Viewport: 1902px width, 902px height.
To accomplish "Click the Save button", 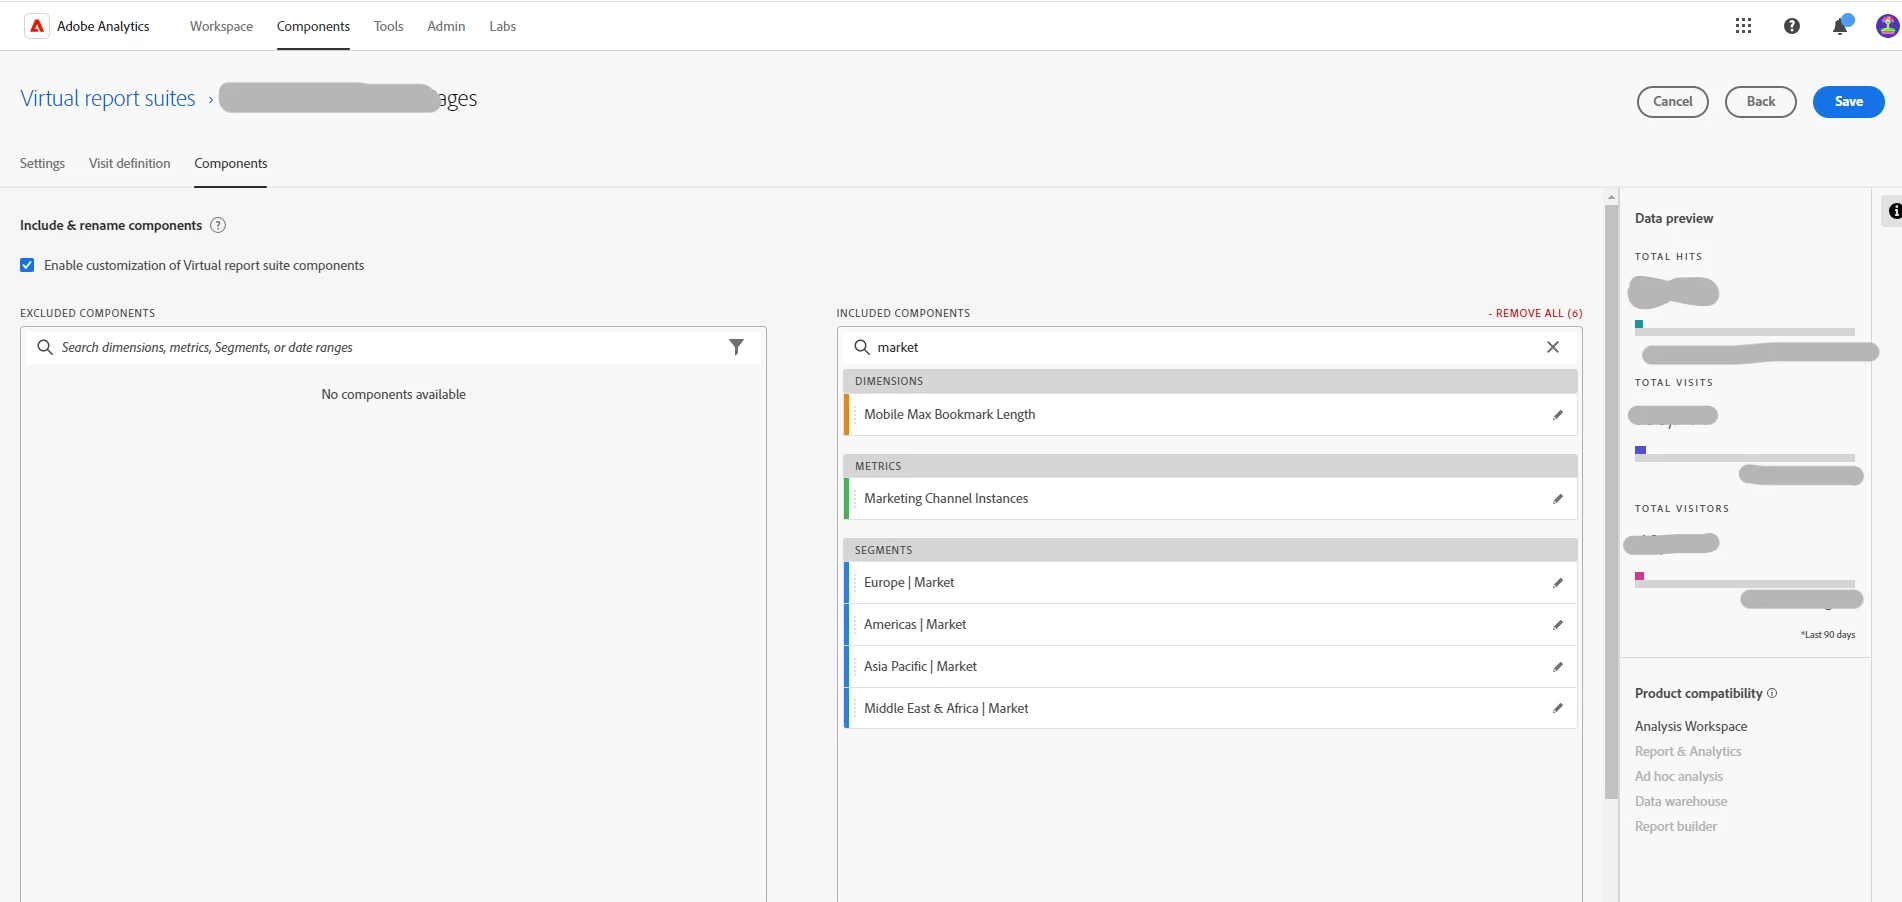I will (x=1849, y=101).
